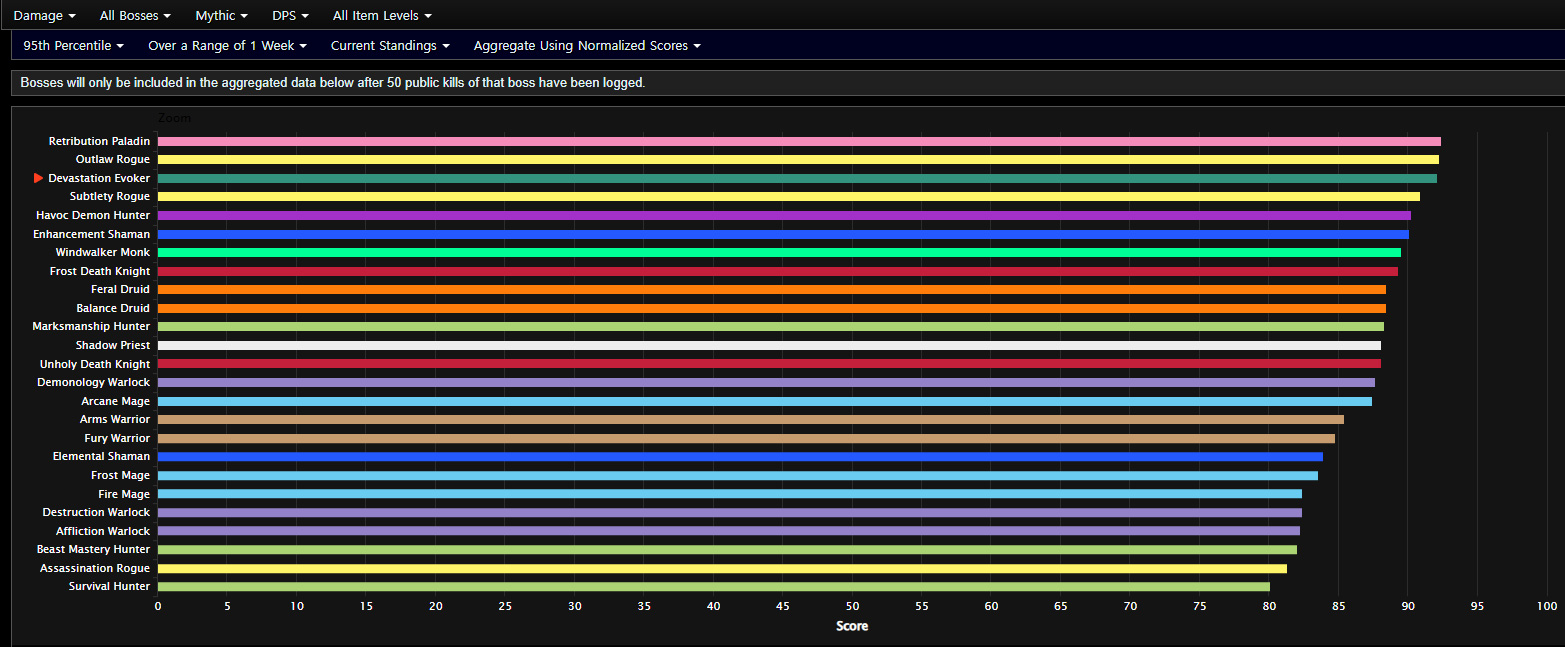Viewport: 1565px width, 647px height.
Task: Select the Unholy Death Knight label
Action: pyautogui.click(x=95, y=364)
